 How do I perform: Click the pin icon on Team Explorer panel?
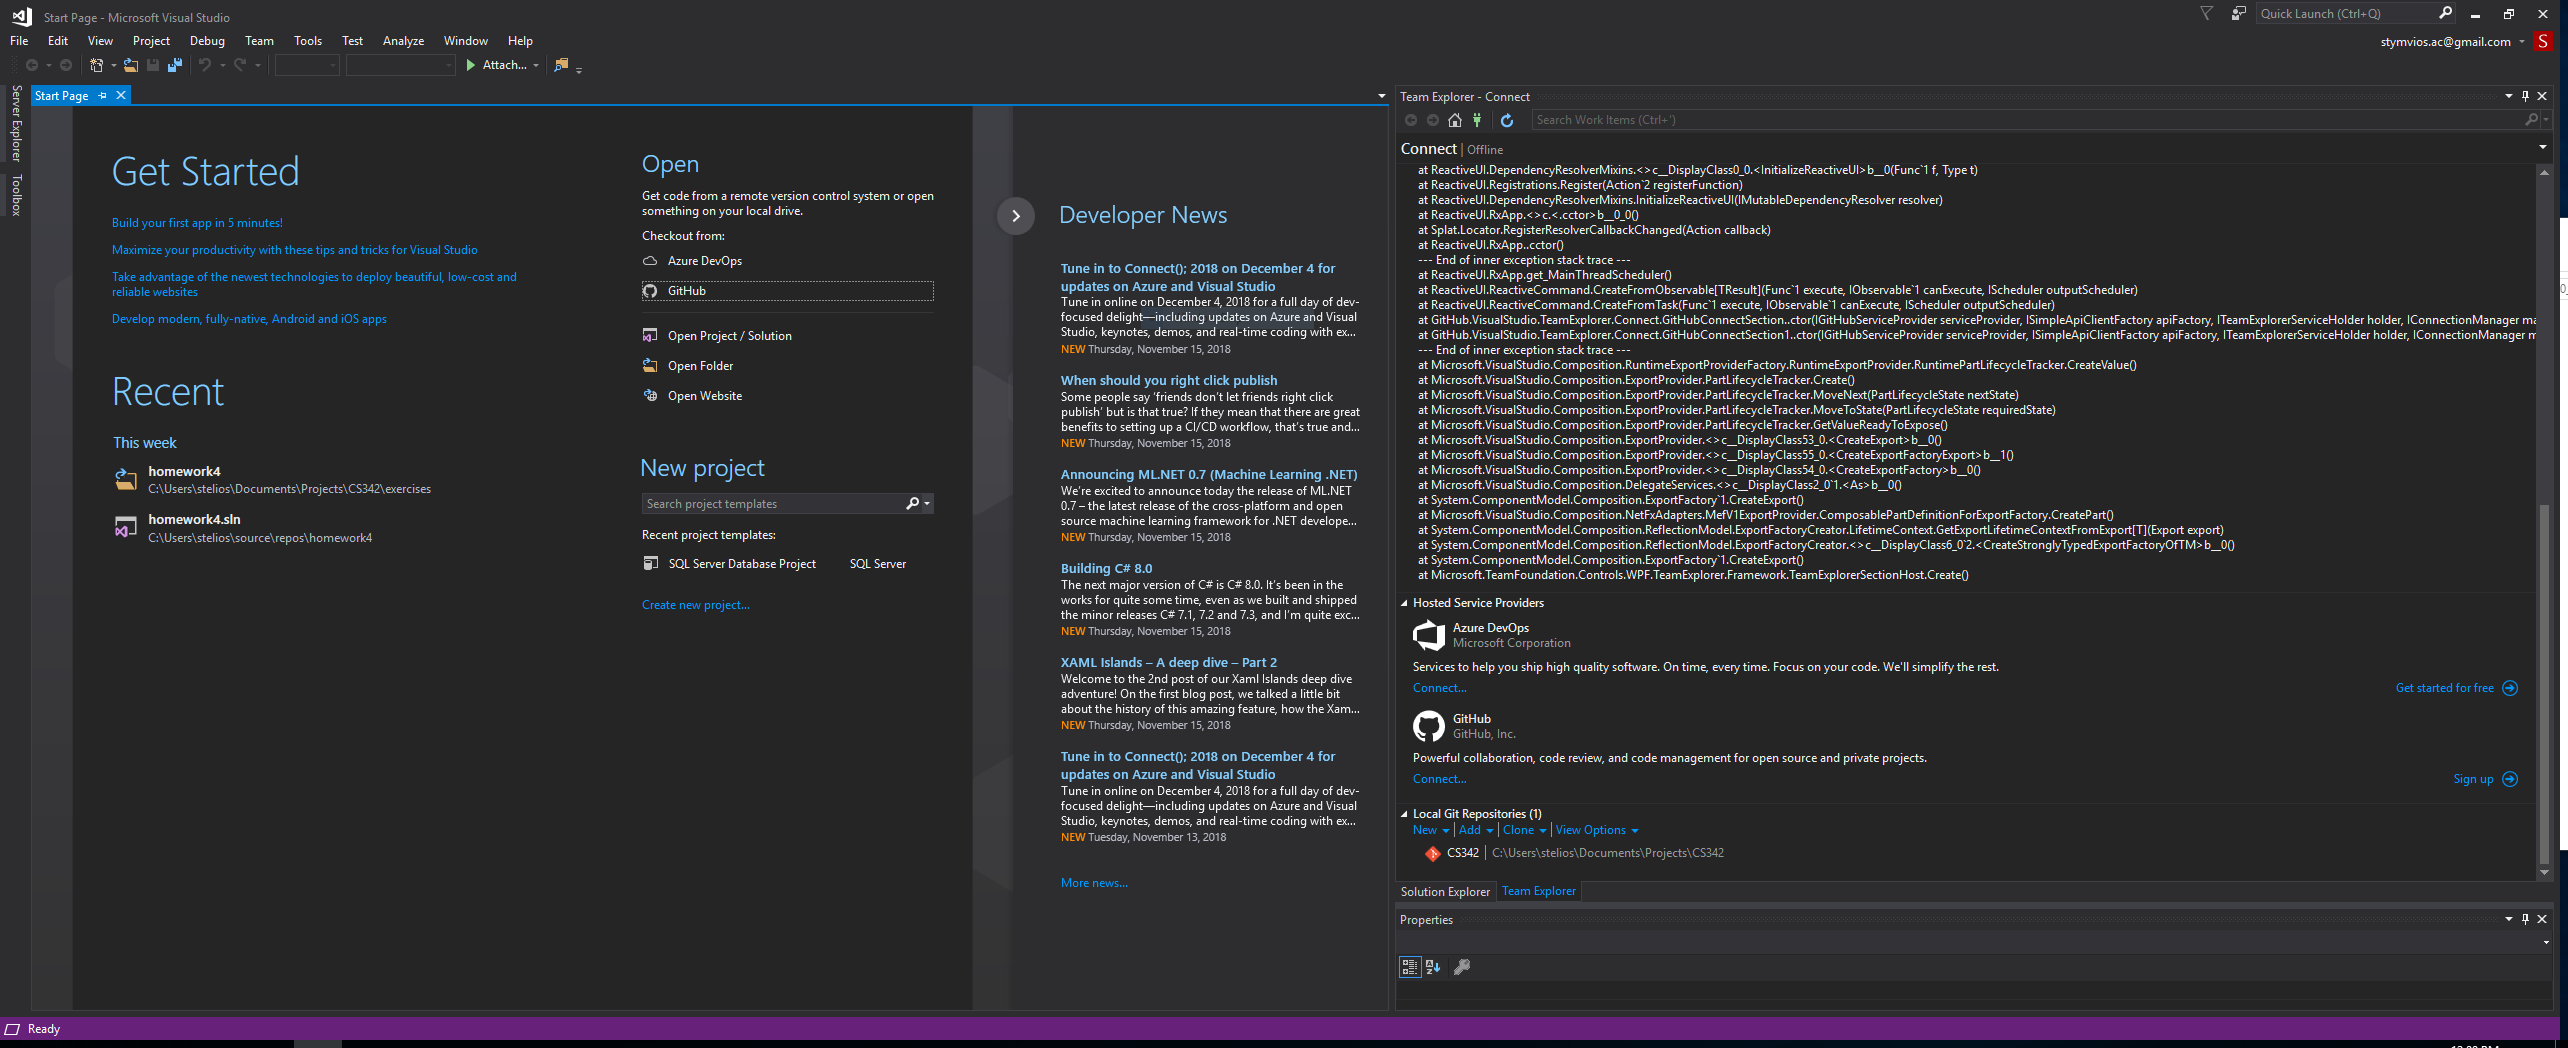pos(2525,97)
